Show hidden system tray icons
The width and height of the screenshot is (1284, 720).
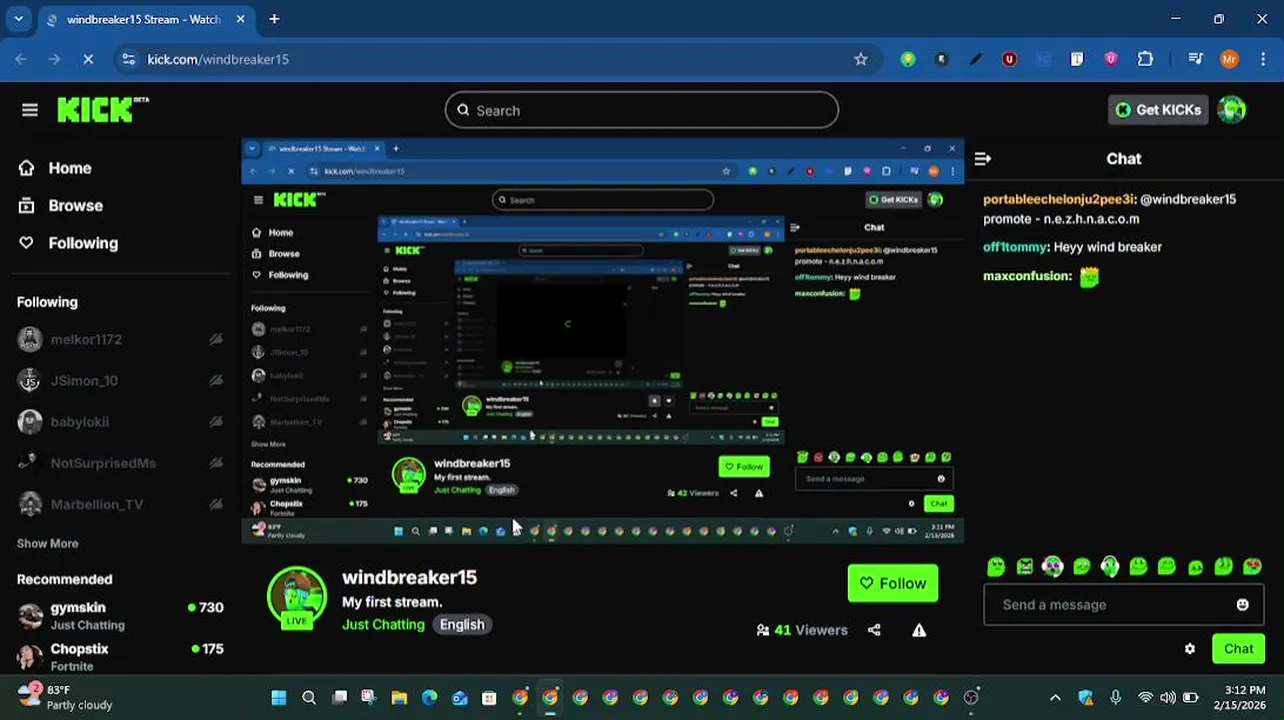click(1055, 698)
